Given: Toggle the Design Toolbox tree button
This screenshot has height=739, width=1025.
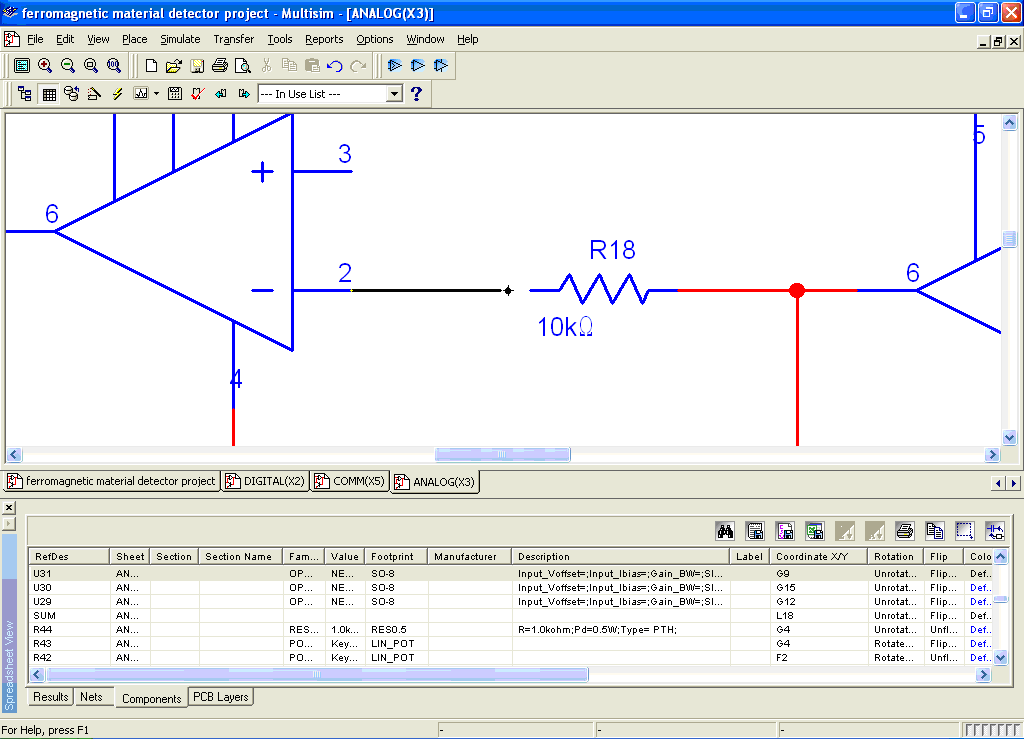Looking at the screenshot, I should point(25,94).
